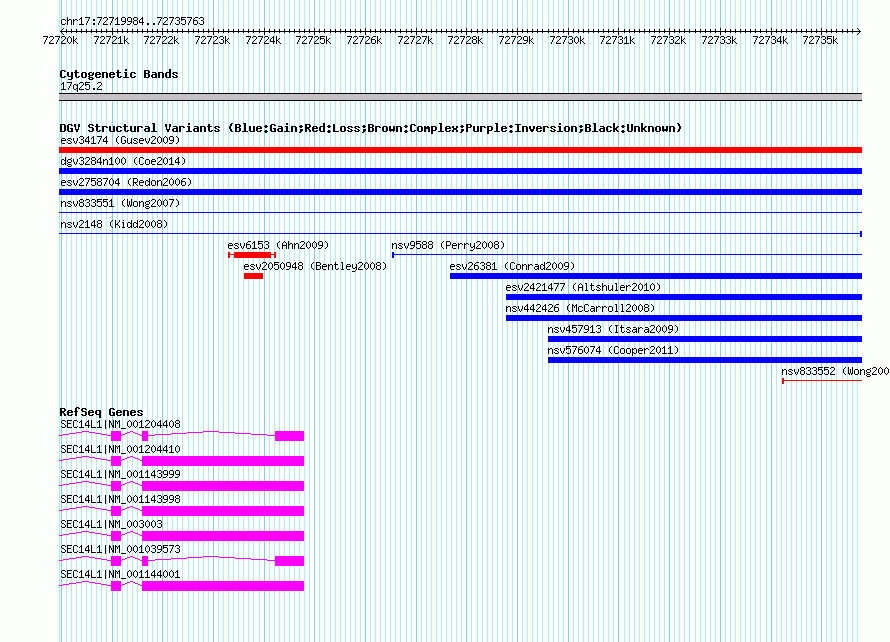
Task: Click the Cytogenetic Bands track title
Action: tap(119, 74)
